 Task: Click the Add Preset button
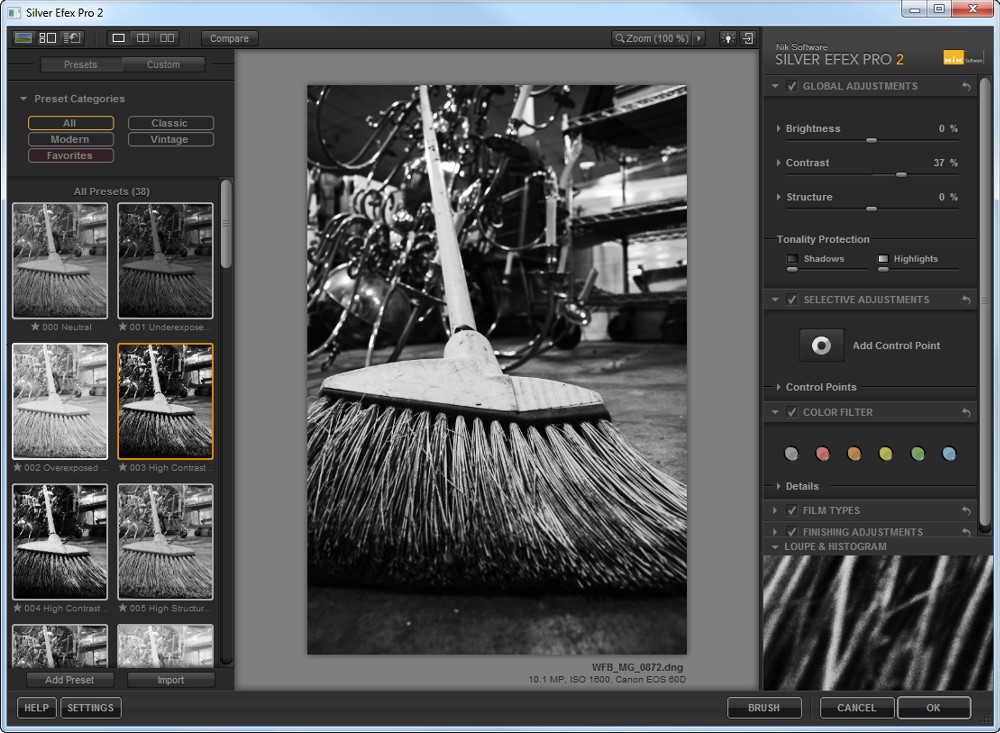point(70,680)
